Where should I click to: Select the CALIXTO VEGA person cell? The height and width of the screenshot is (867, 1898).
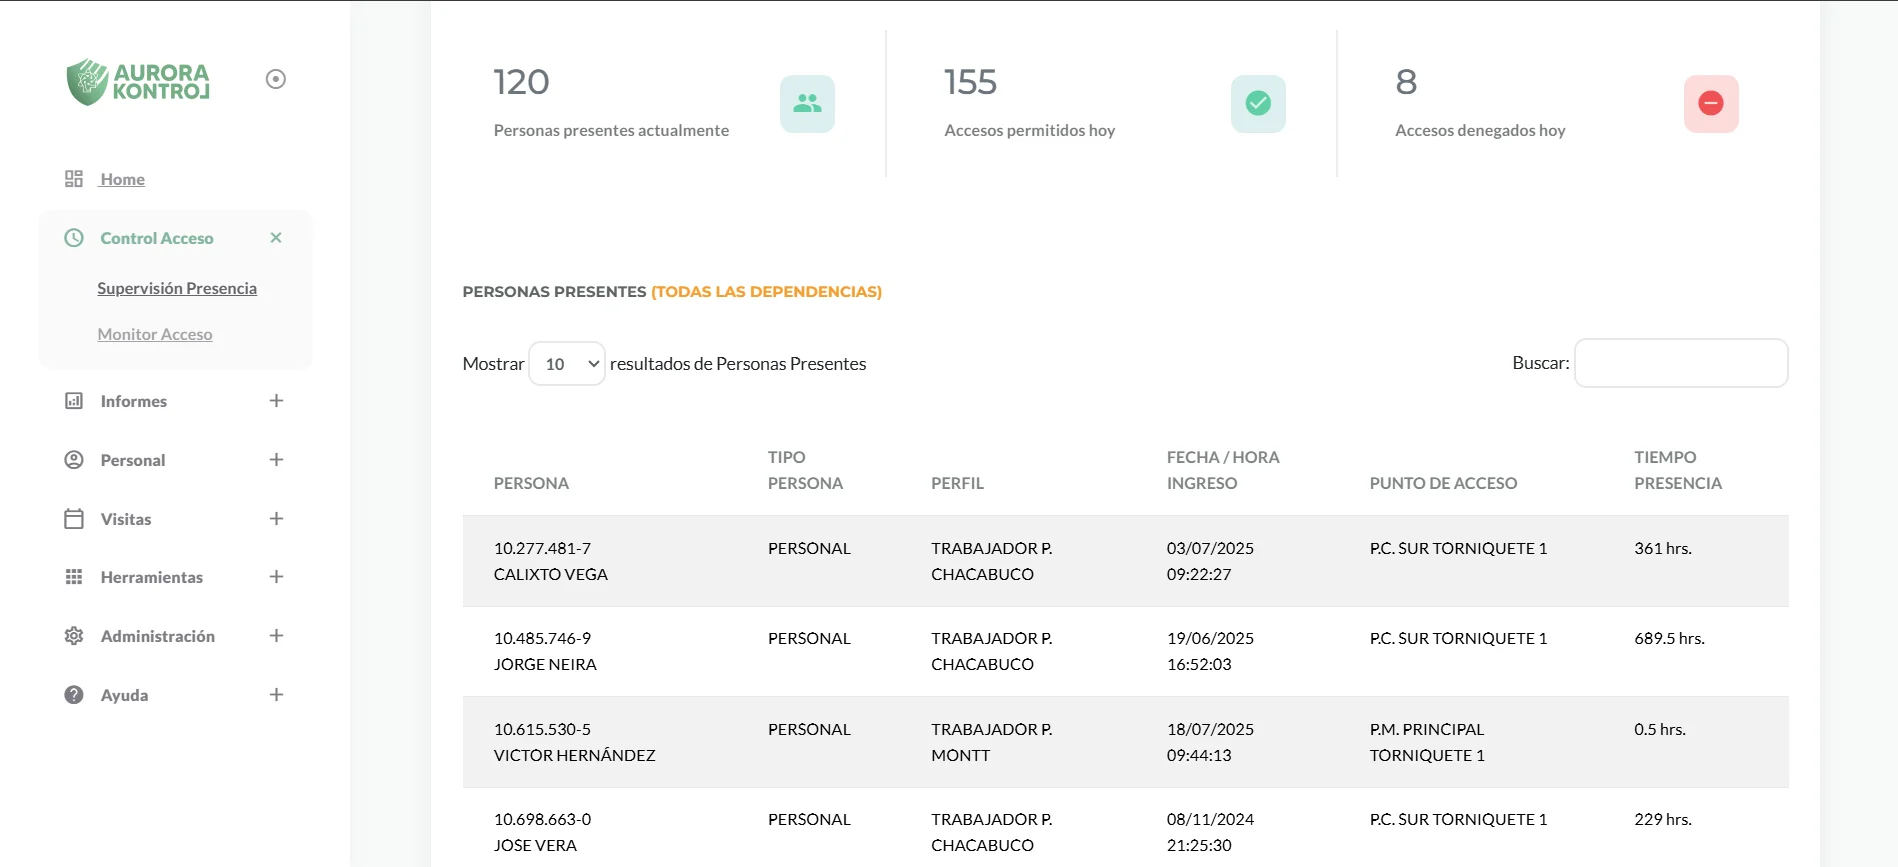[551, 561]
